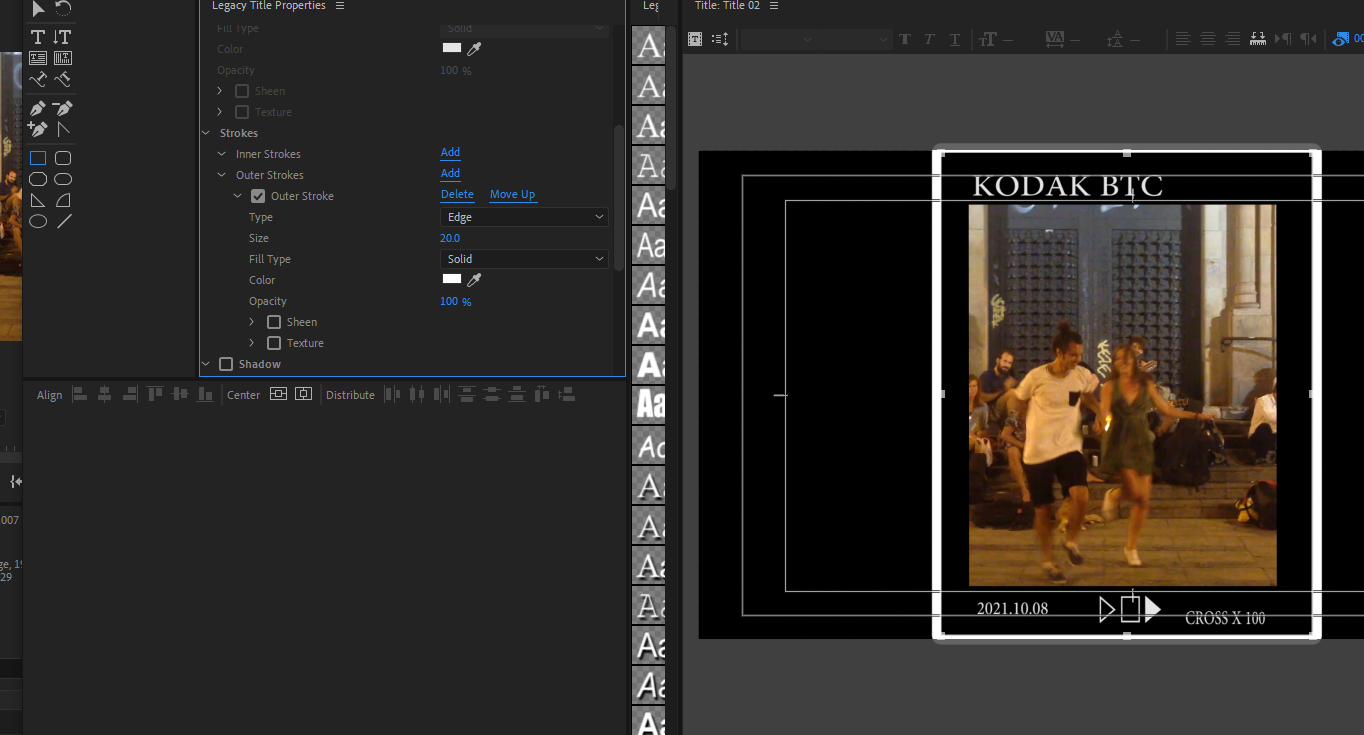Image resolution: width=1364 pixels, height=735 pixels.
Task: Uncheck the Outer Stroke checkbox
Action: click(x=258, y=196)
